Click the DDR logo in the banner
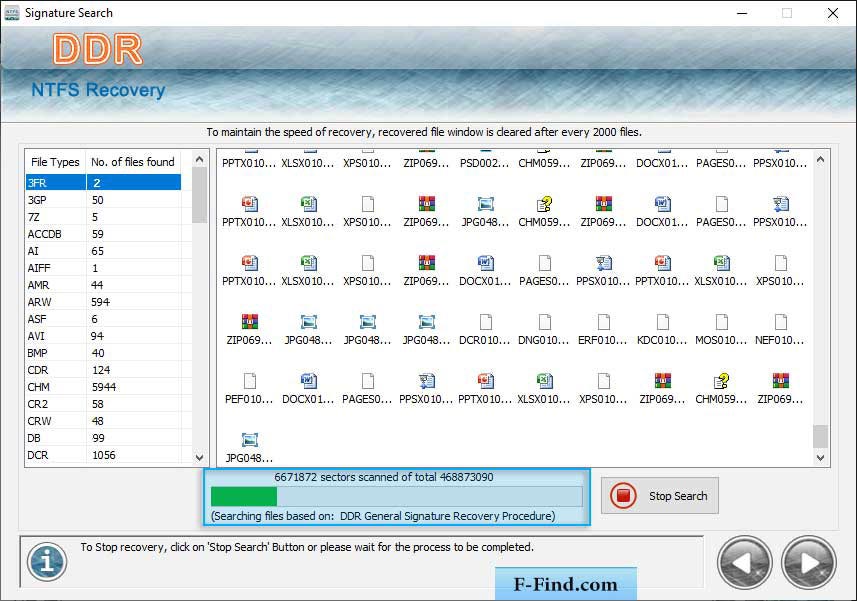 pos(98,49)
